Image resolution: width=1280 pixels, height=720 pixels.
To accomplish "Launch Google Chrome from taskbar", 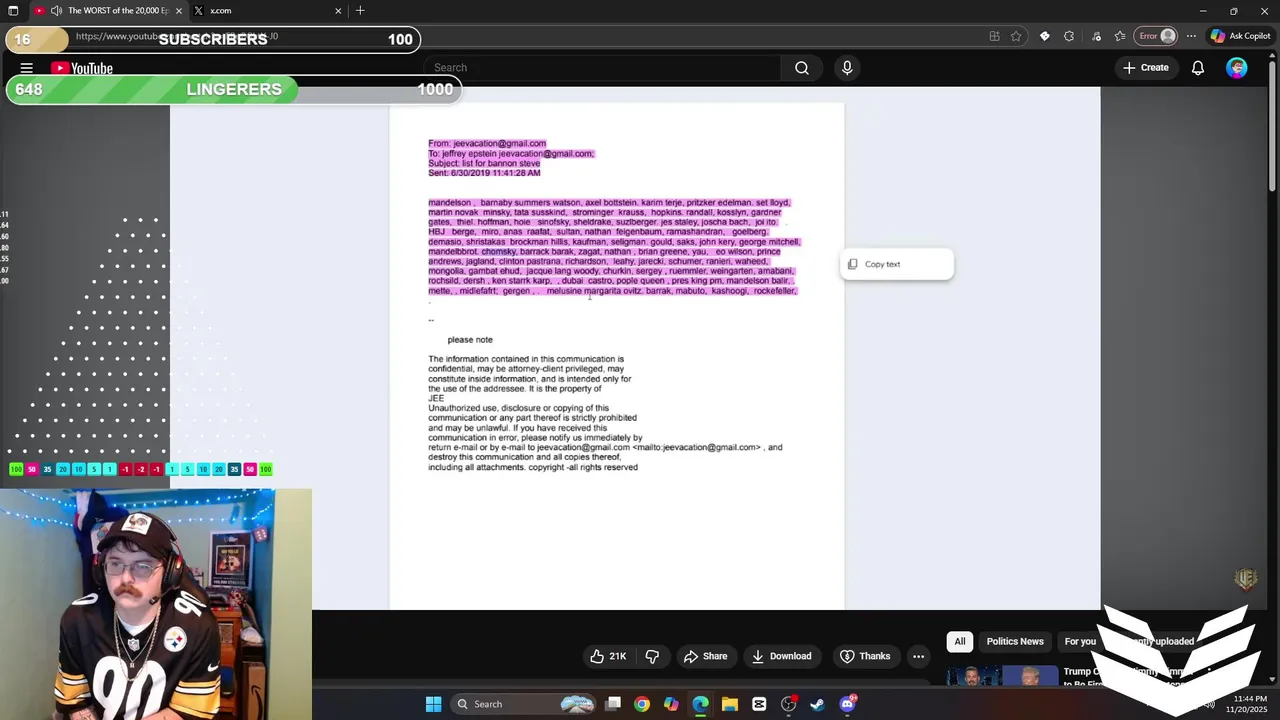I will pyautogui.click(x=642, y=704).
